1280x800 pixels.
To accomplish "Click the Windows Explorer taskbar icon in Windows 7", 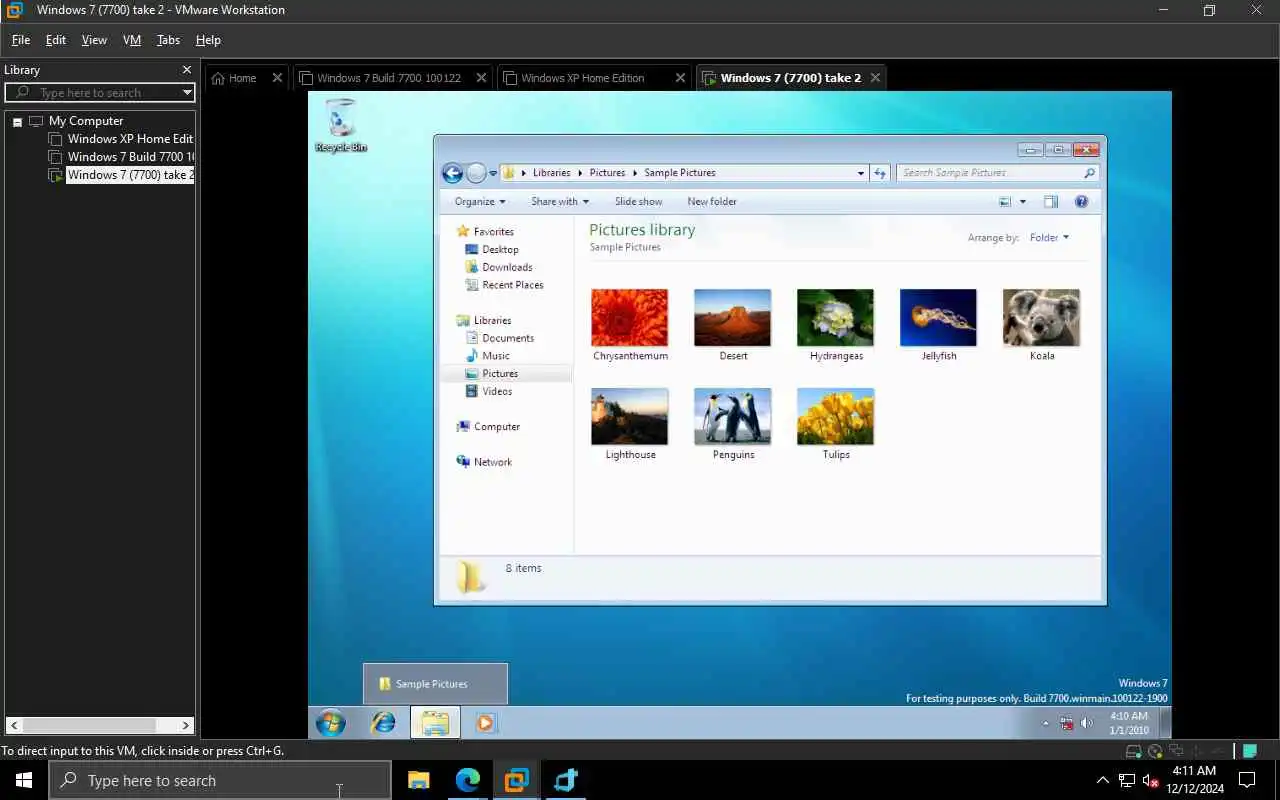I will point(435,723).
